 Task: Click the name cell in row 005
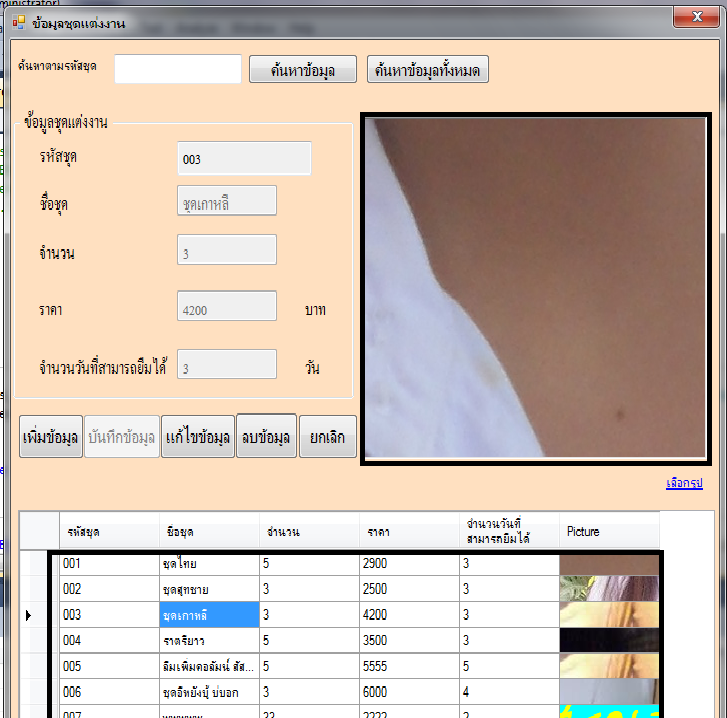click(210, 666)
